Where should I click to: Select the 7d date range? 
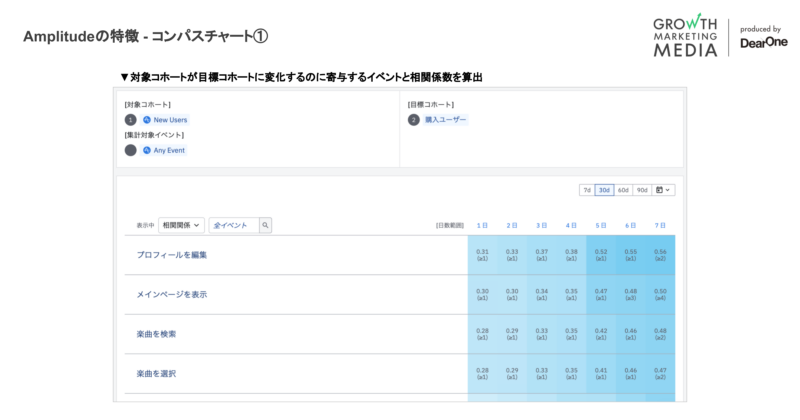coord(587,190)
